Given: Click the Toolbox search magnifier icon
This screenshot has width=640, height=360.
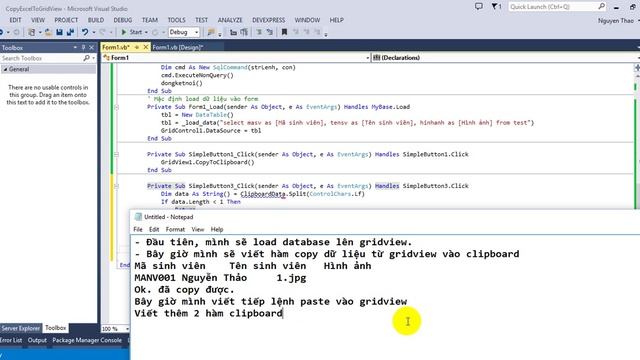Looking at the screenshot, I should [87, 58].
